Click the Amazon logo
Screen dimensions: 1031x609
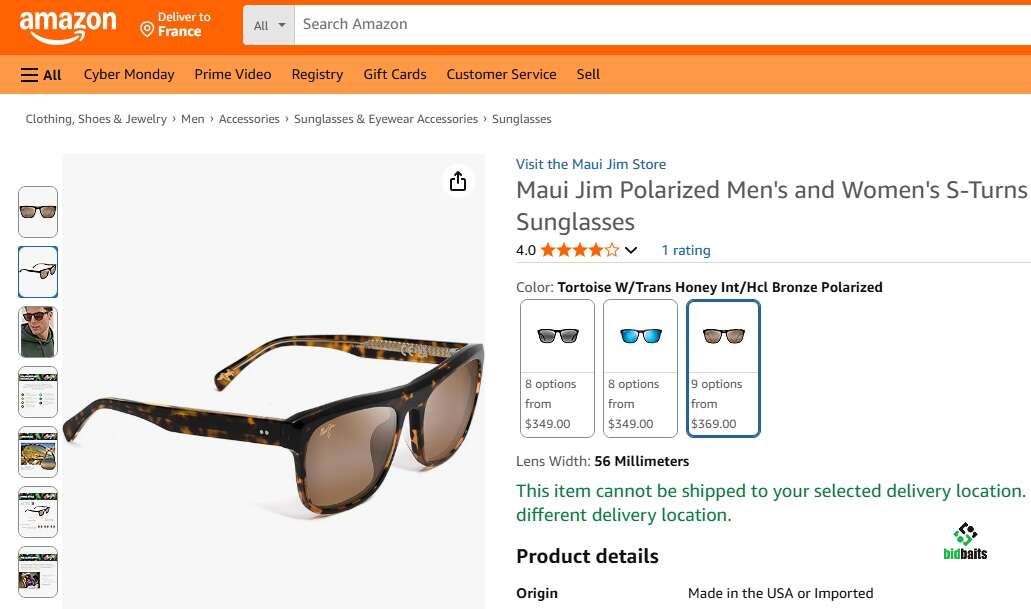67,25
